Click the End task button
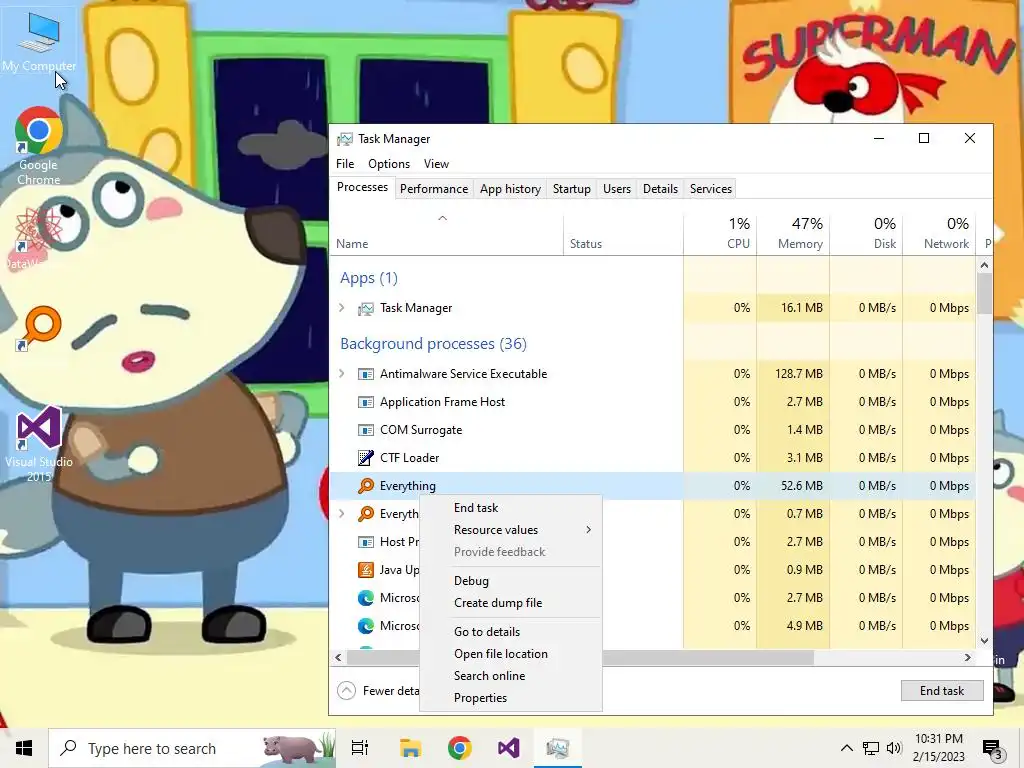Image resolution: width=1024 pixels, height=768 pixels. (x=942, y=691)
